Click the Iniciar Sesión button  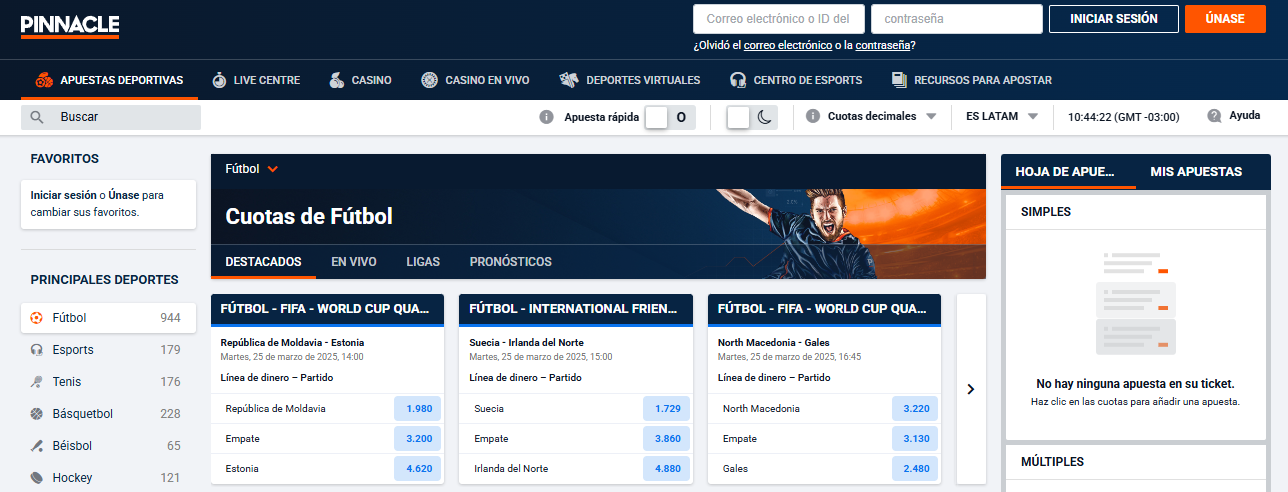1113,19
